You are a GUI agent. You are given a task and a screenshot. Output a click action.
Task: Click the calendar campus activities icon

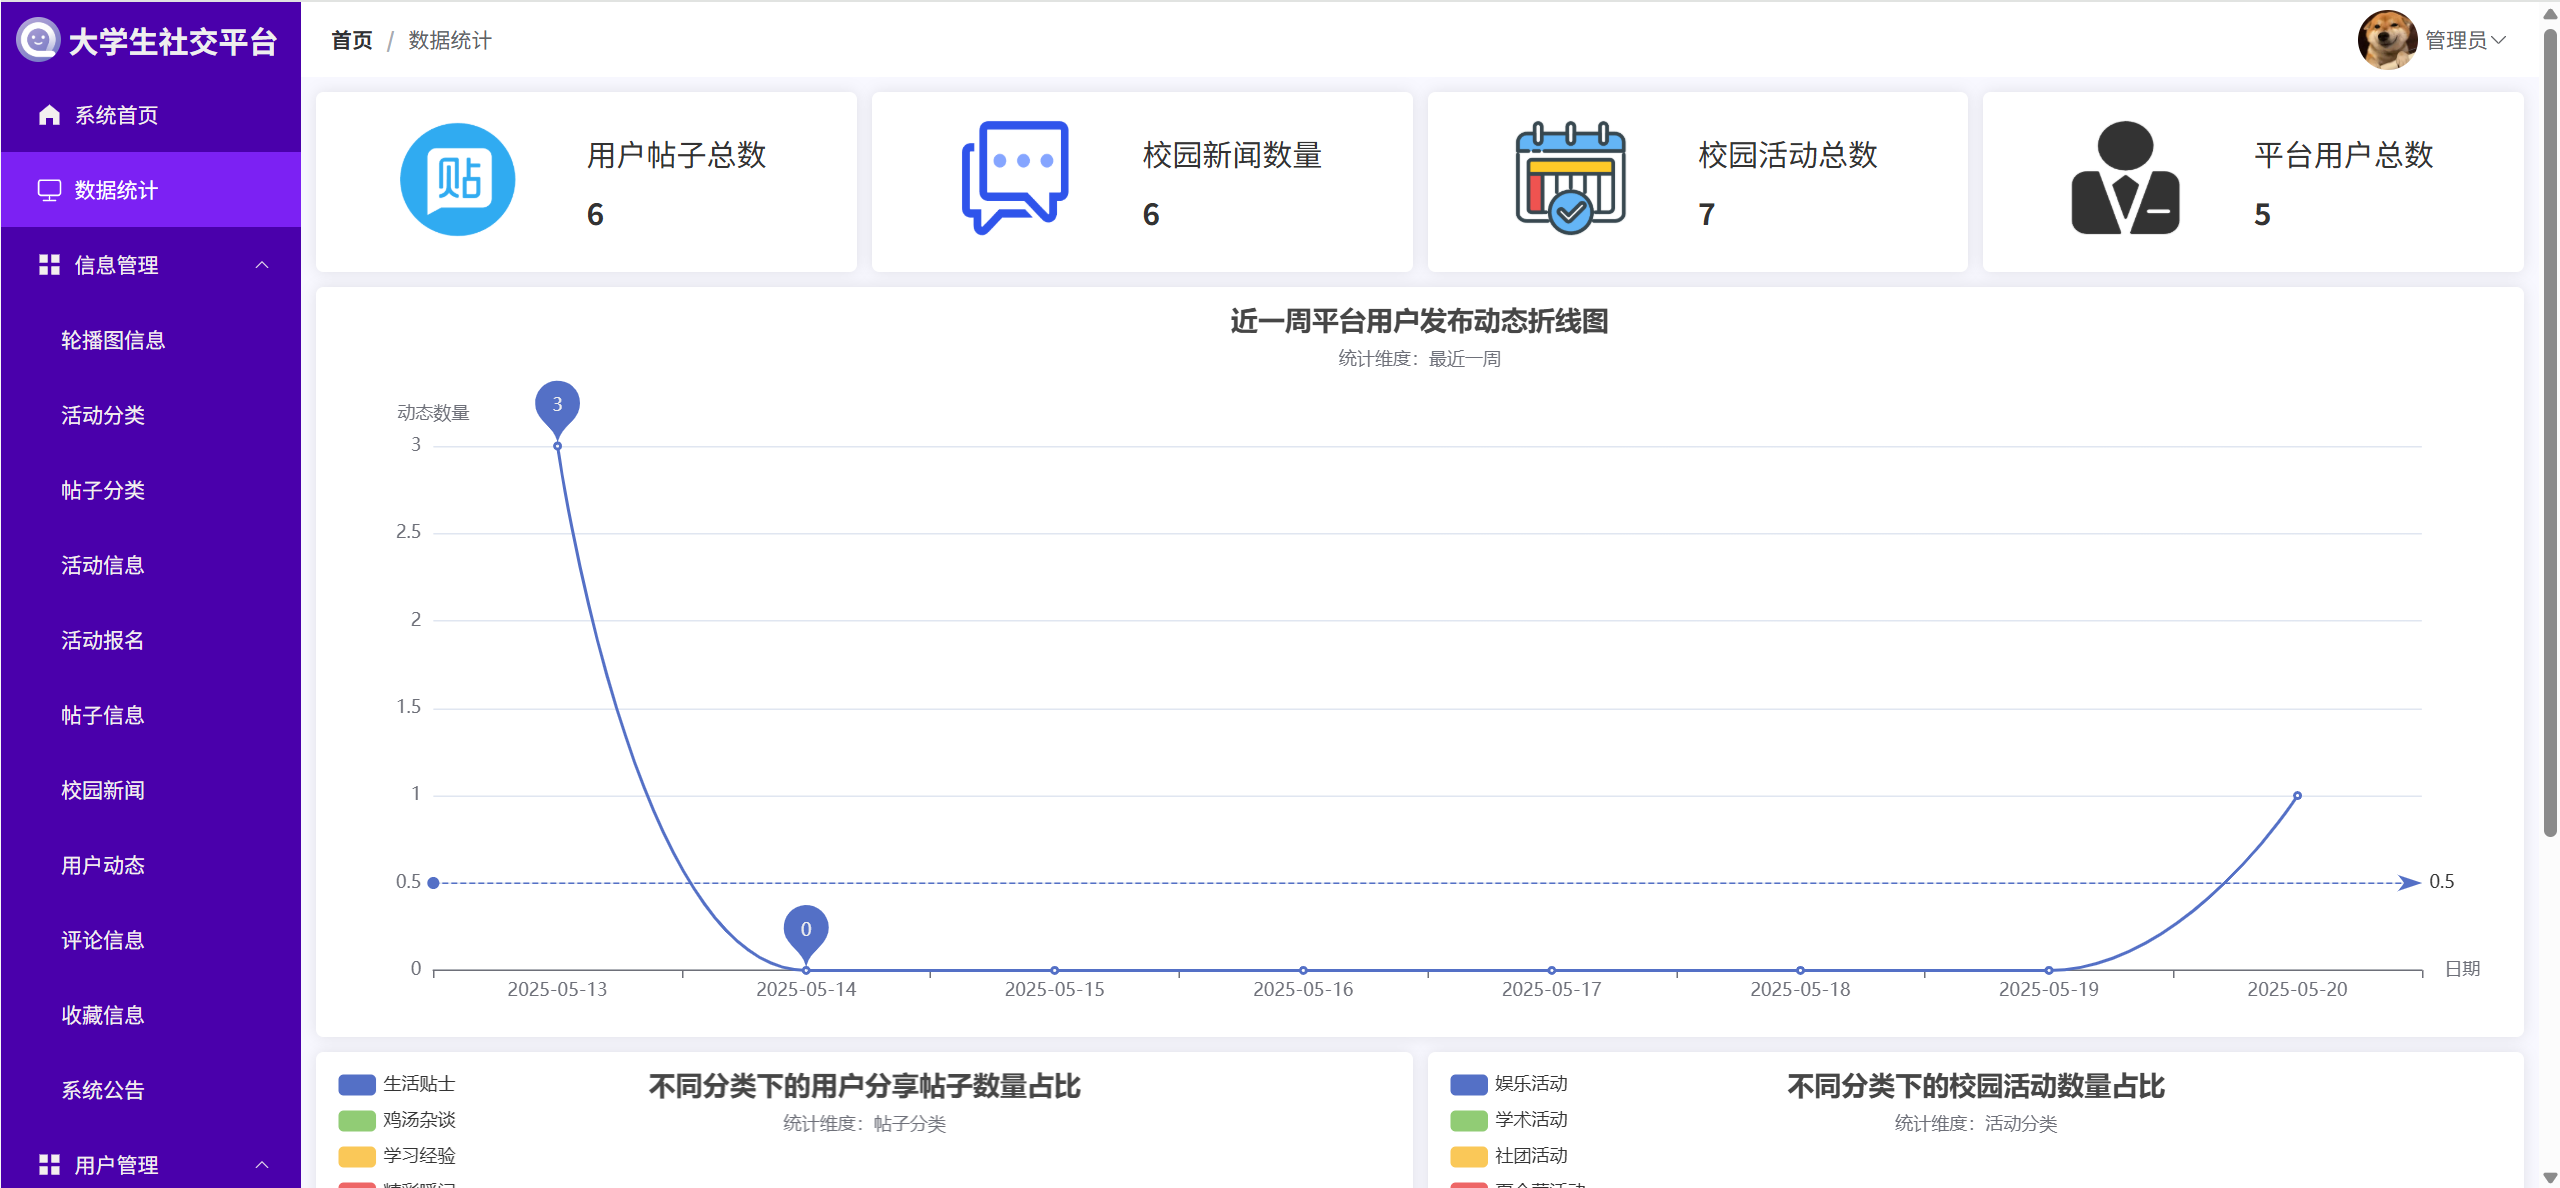point(1570,178)
